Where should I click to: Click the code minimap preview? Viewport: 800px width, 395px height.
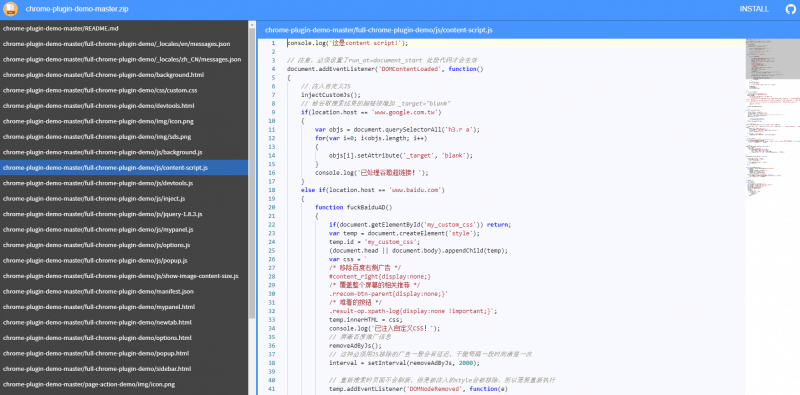coord(772,117)
